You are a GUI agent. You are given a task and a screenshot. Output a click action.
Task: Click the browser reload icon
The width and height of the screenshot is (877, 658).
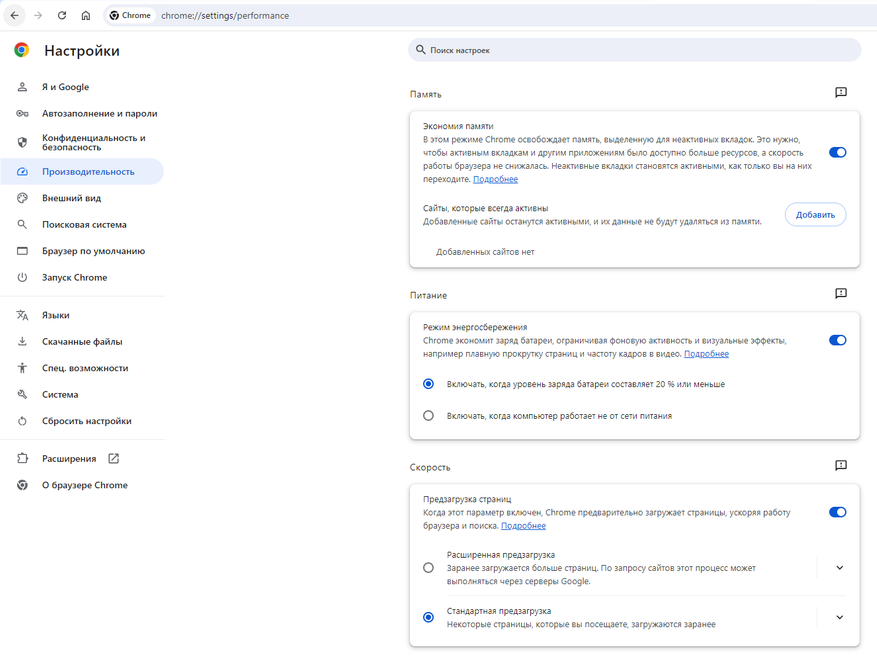(62, 16)
